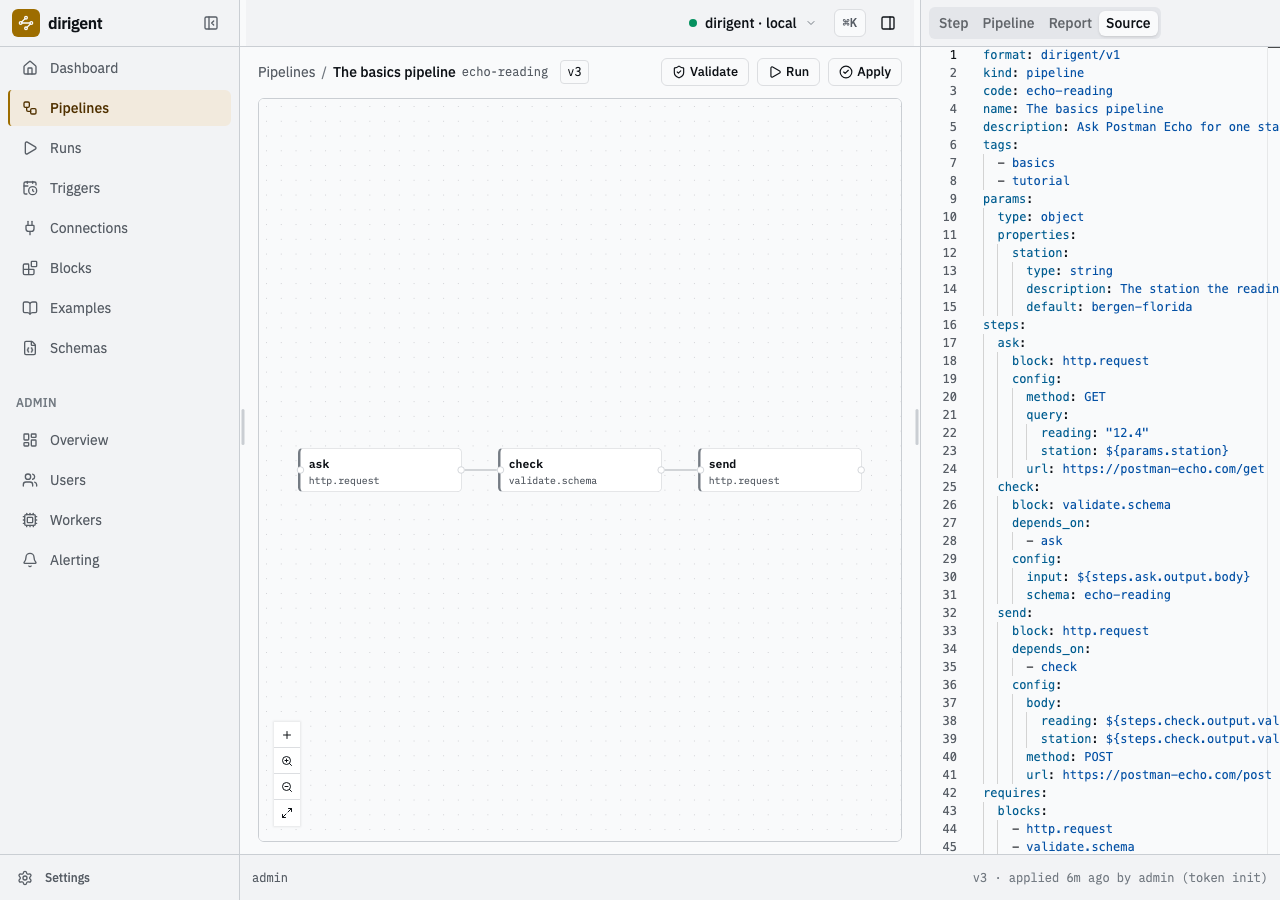The width and height of the screenshot is (1280, 900).
Task: Click the dirigent logo icon
Action: pyautogui.click(x=26, y=23)
